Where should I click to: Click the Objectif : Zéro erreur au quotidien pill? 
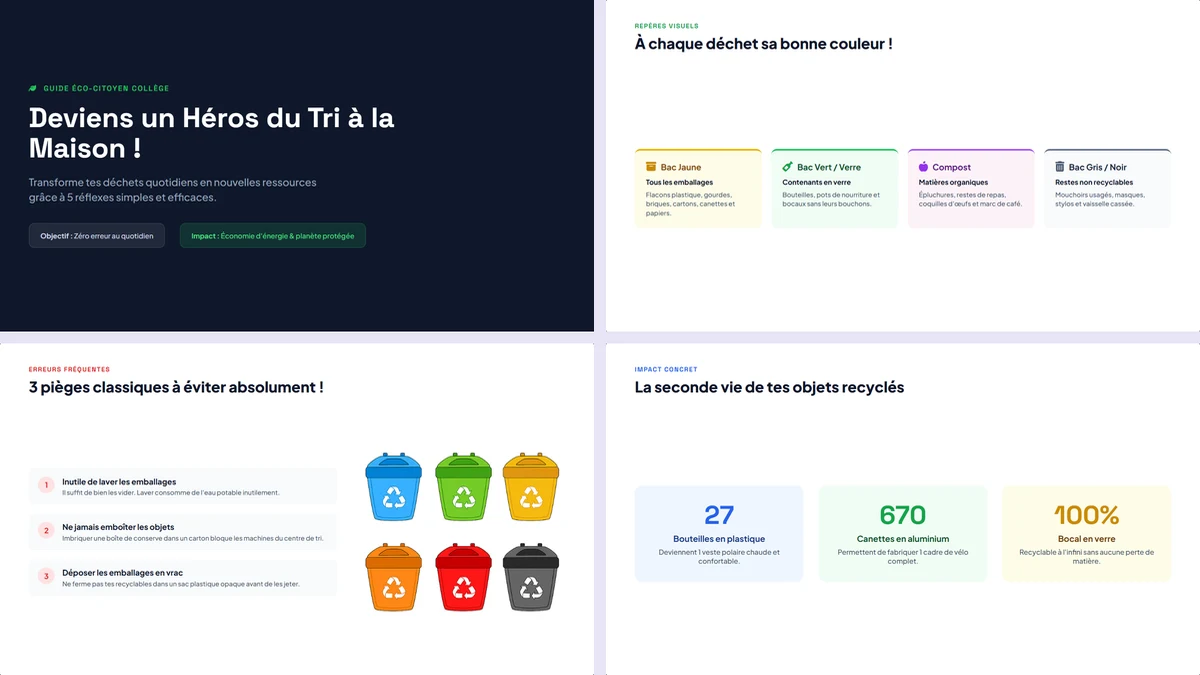[x=97, y=236]
